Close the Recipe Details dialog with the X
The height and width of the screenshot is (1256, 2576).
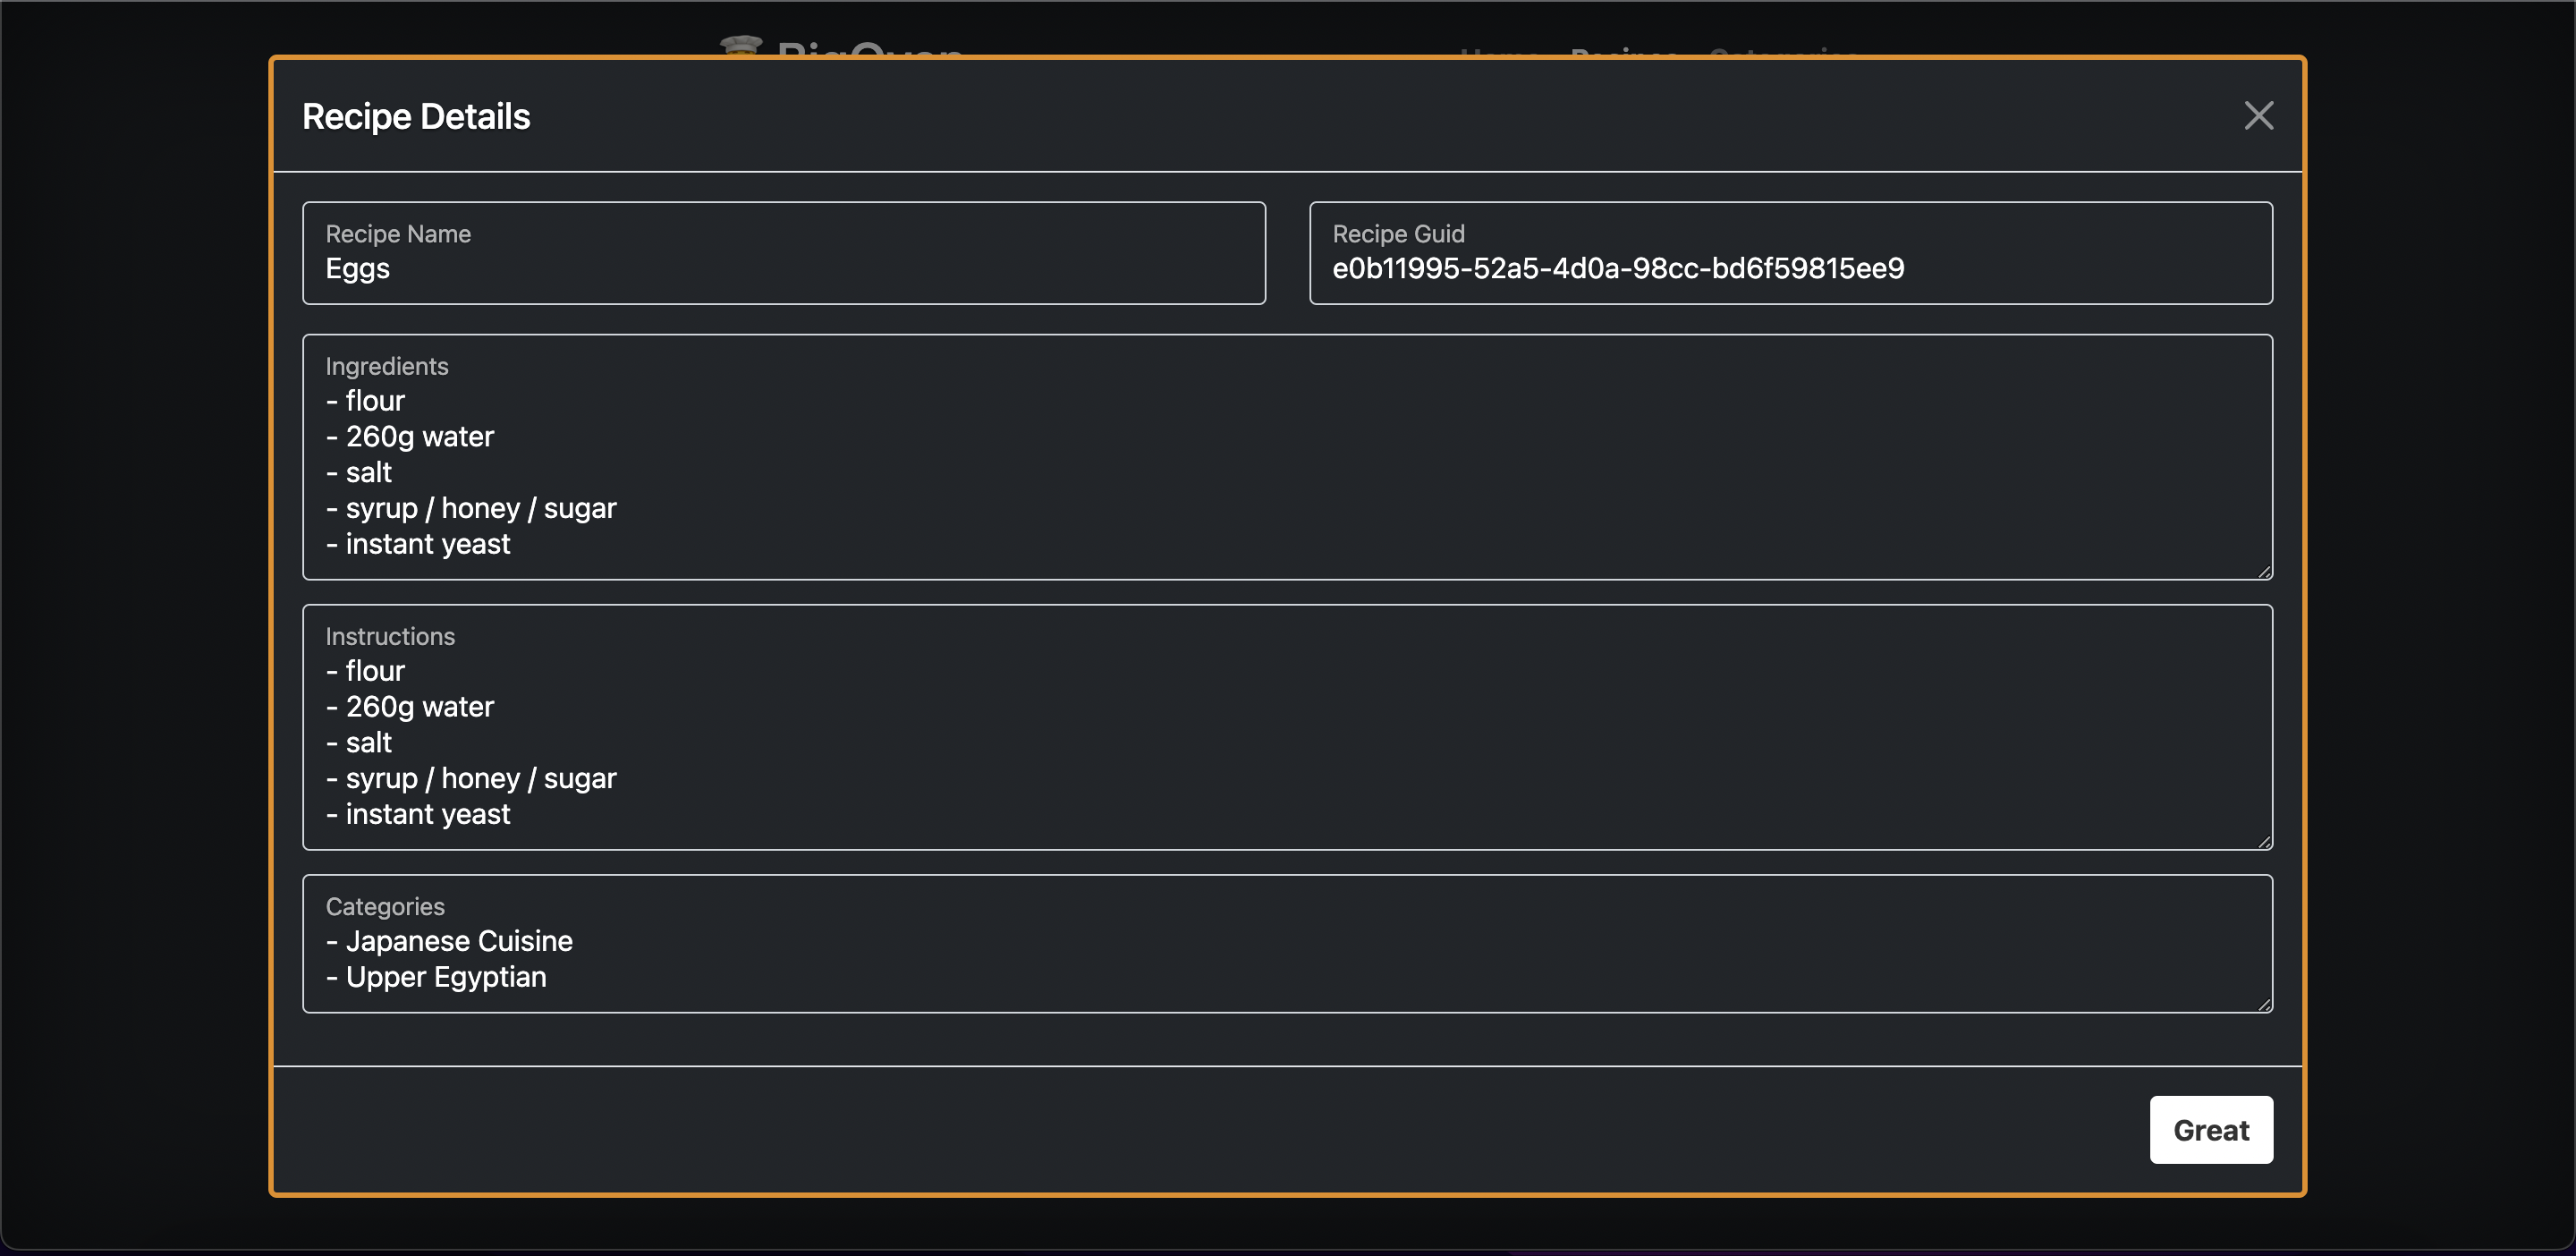click(2259, 115)
